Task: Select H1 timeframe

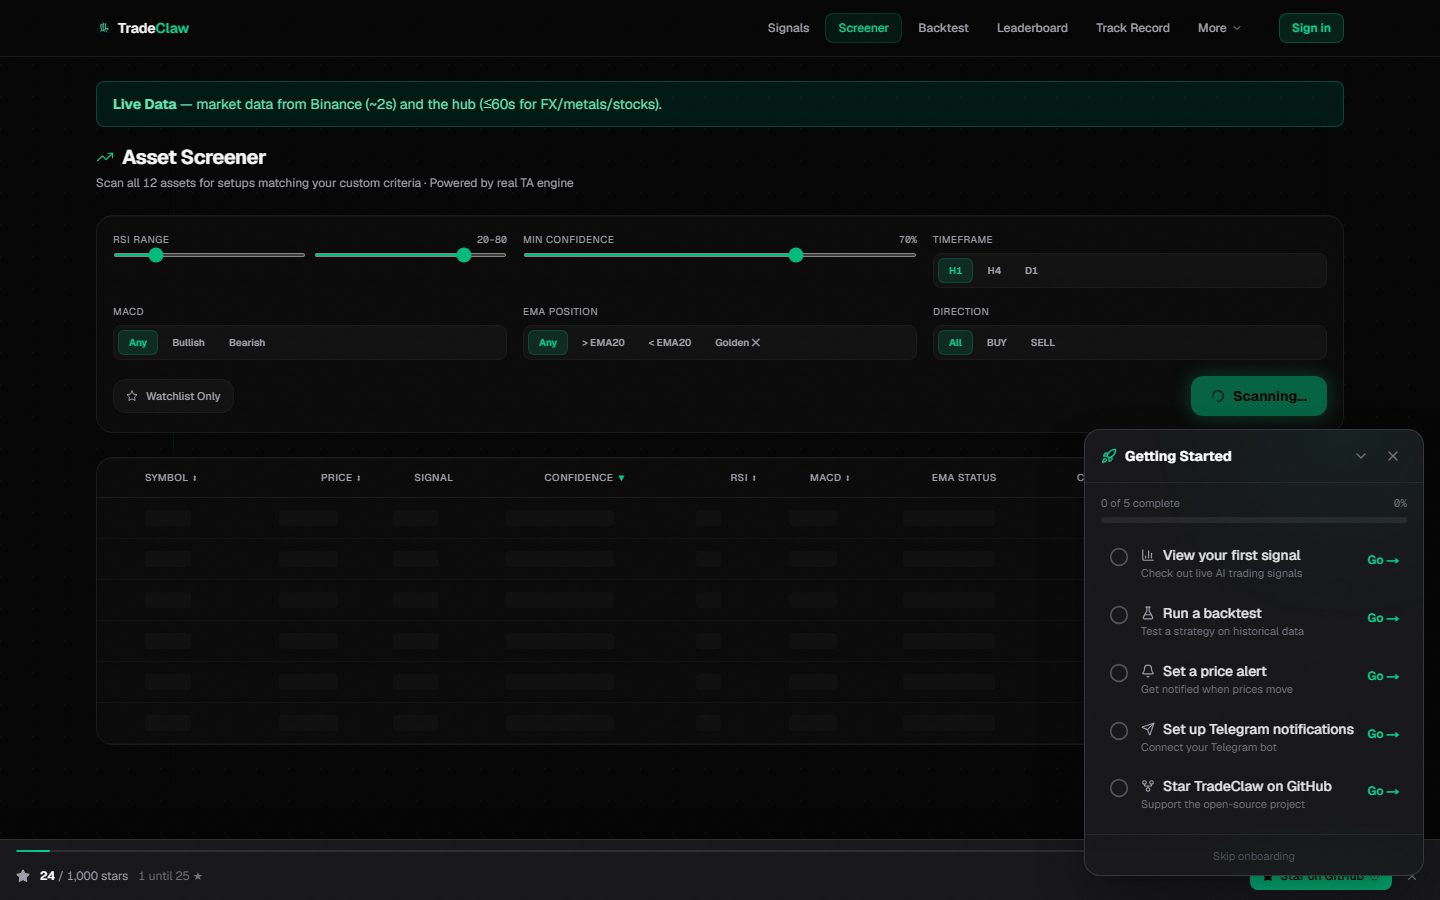Action: 955,271
